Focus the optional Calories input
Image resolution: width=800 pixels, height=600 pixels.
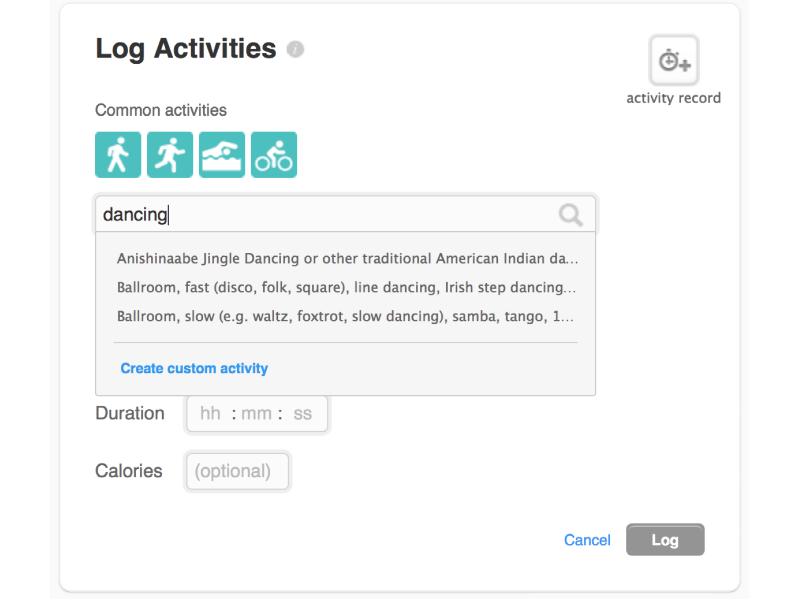(237, 471)
